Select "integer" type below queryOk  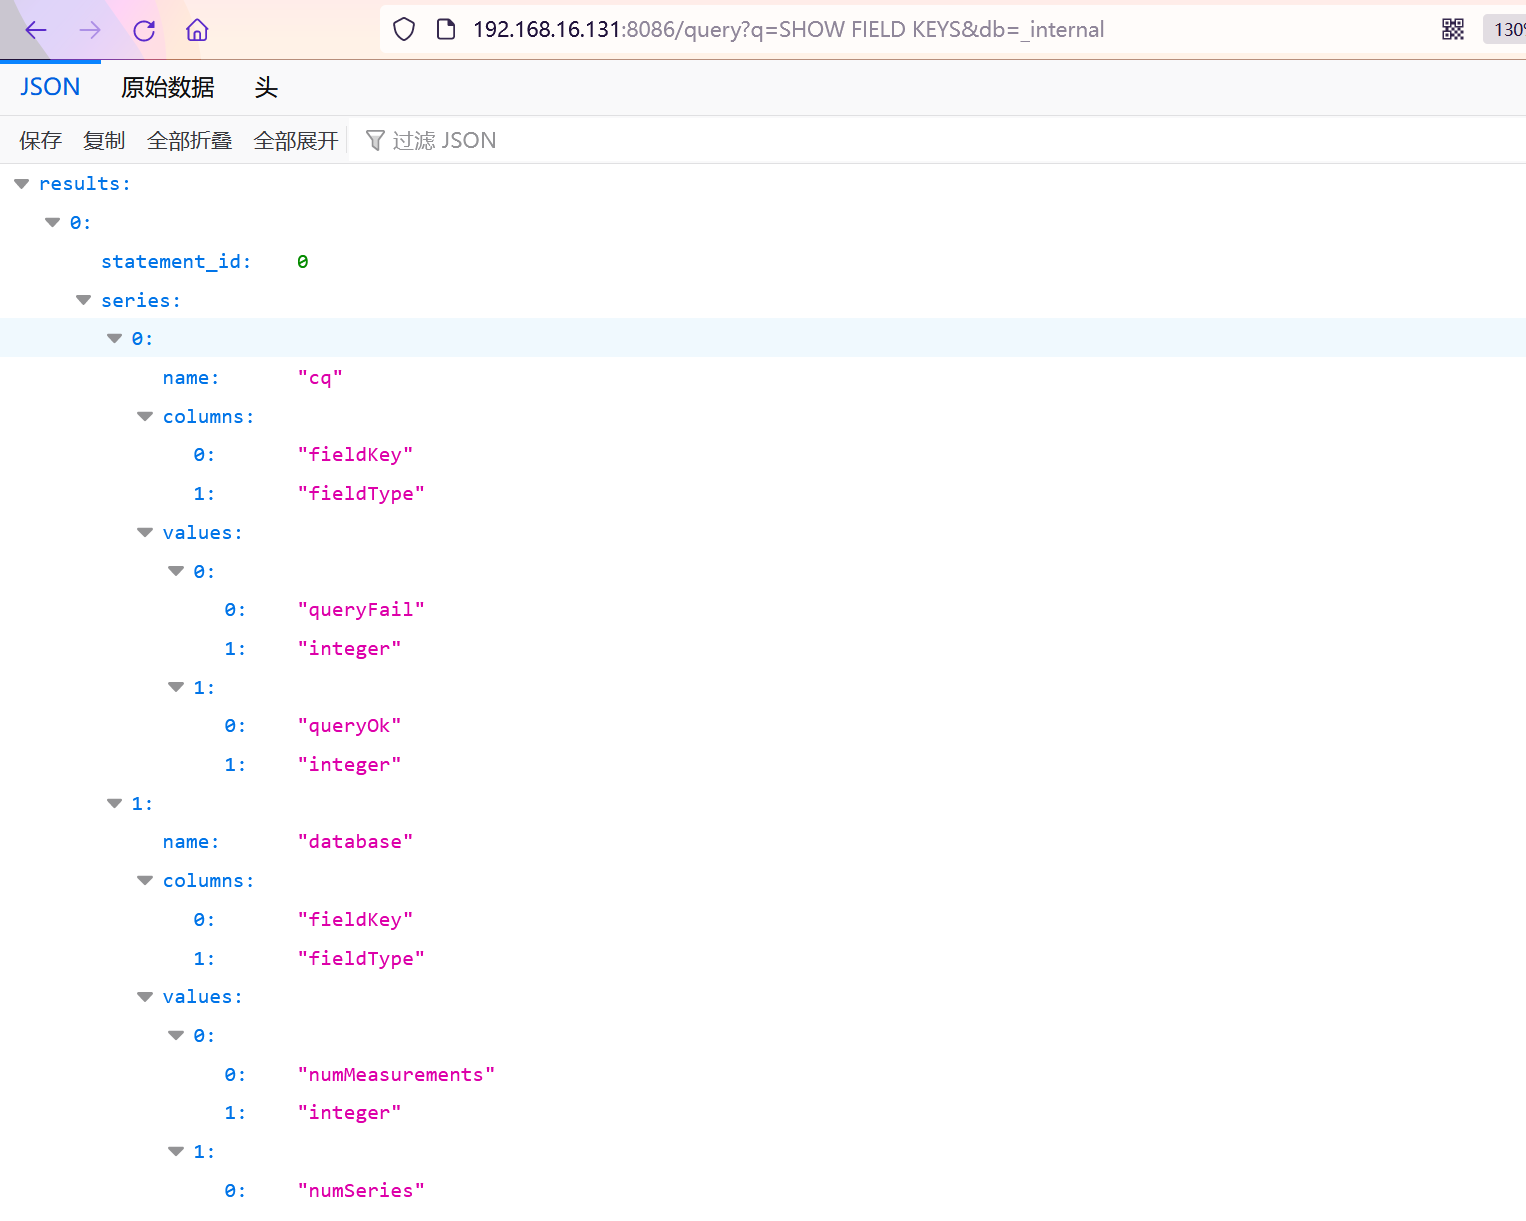click(x=349, y=765)
